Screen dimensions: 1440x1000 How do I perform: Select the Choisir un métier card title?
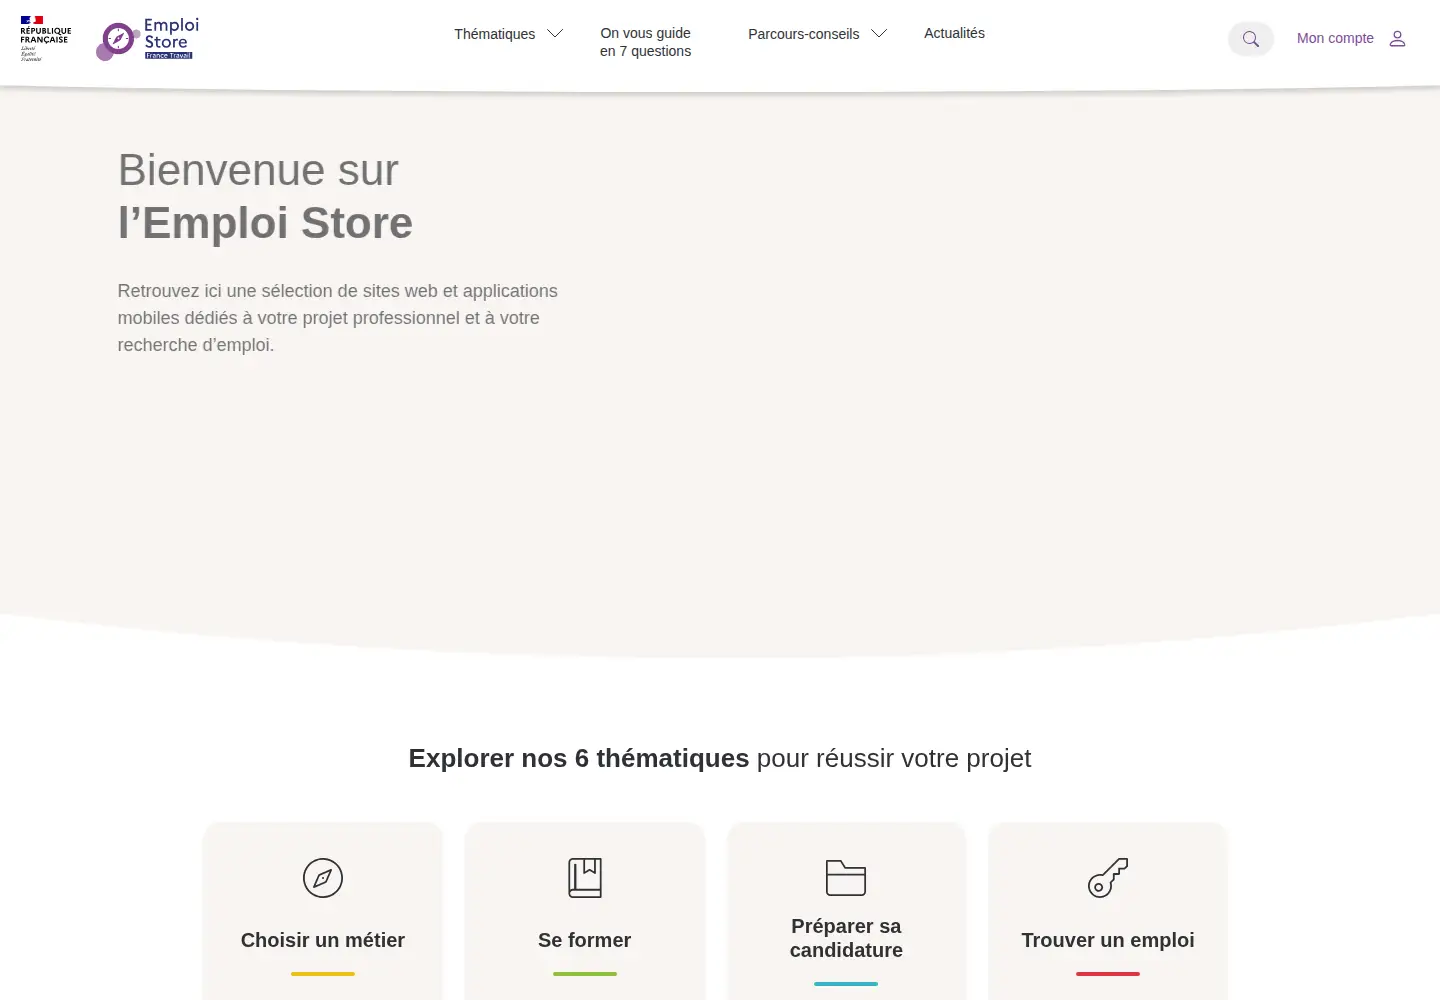(x=323, y=940)
